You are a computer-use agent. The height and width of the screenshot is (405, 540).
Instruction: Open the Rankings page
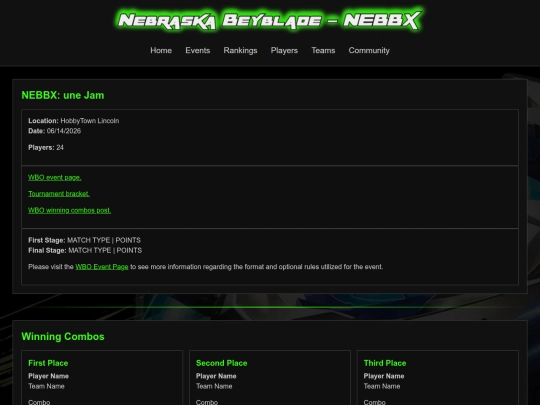pos(240,51)
